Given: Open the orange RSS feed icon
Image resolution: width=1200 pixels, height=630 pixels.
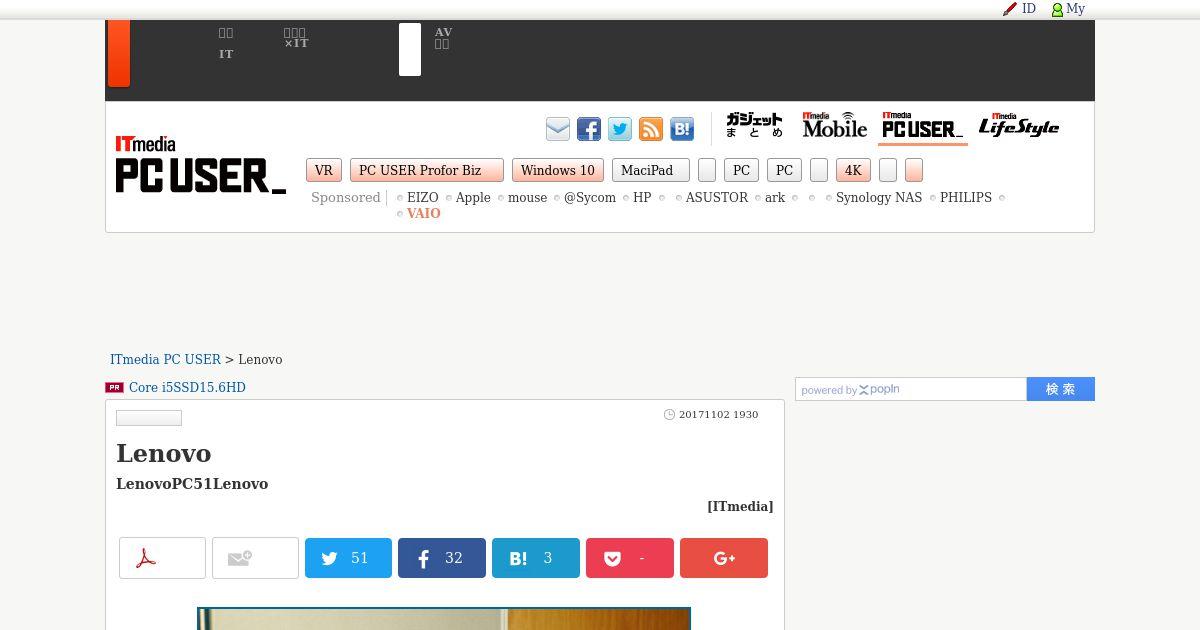Looking at the screenshot, I should 651,129.
